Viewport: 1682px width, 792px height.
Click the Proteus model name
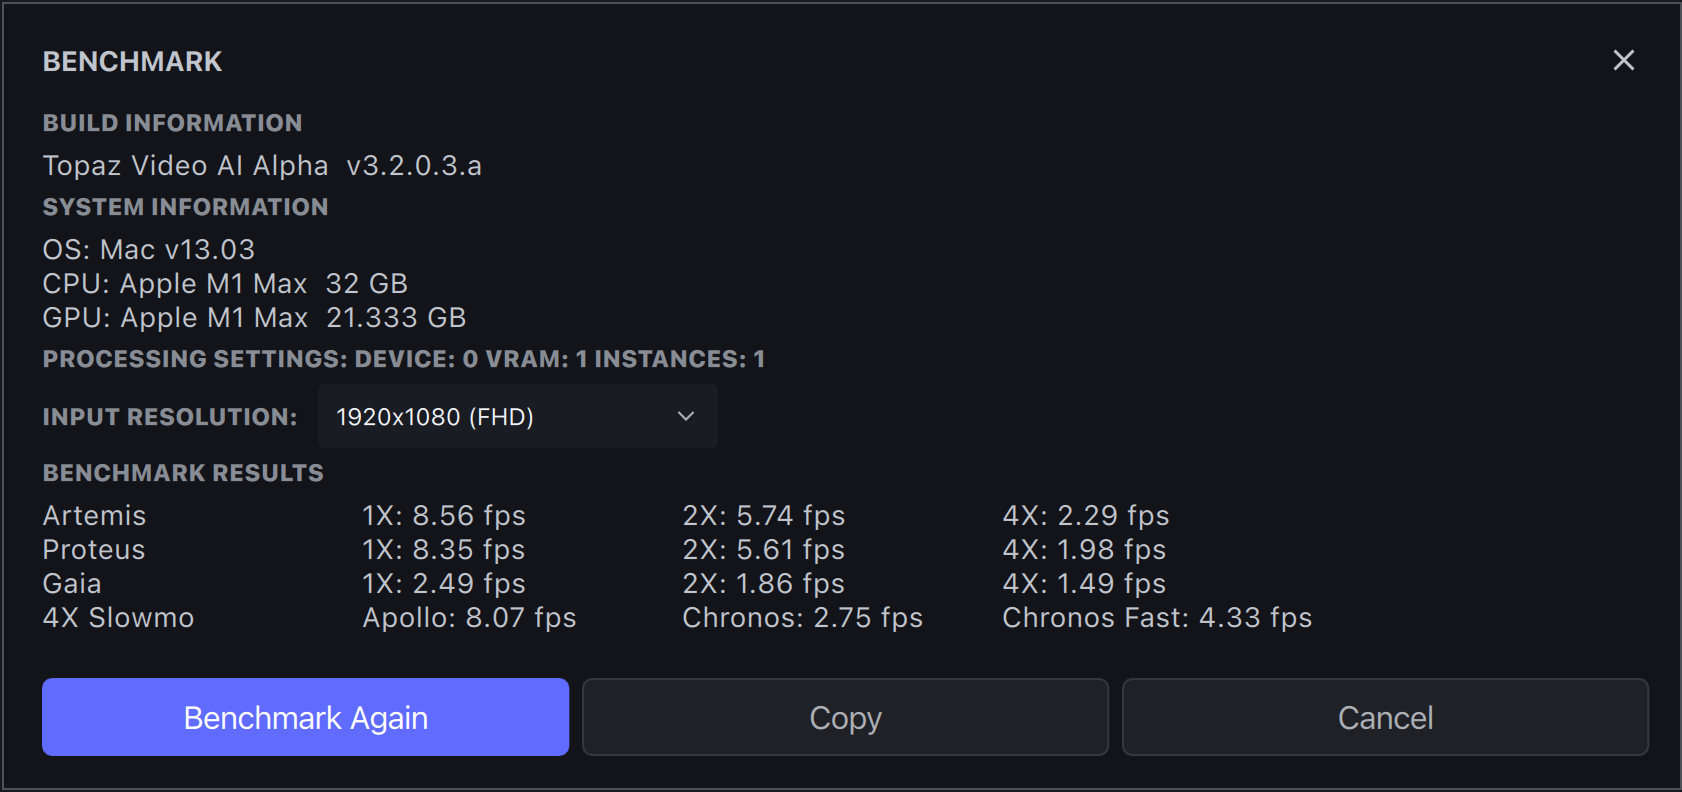tap(94, 550)
